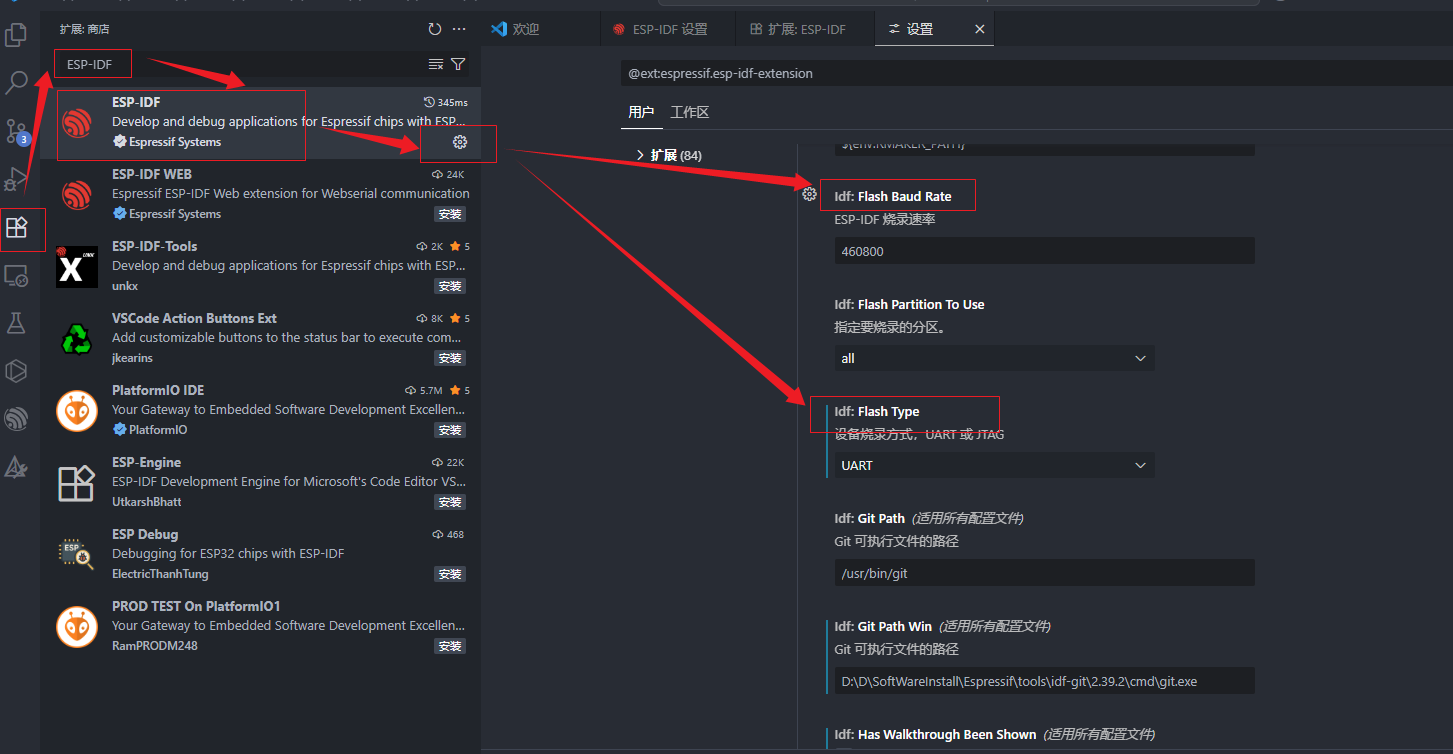Click the ESP-IDF-Tools black X logo
The width and height of the screenshot is (1453, 754).
[77, 267]
